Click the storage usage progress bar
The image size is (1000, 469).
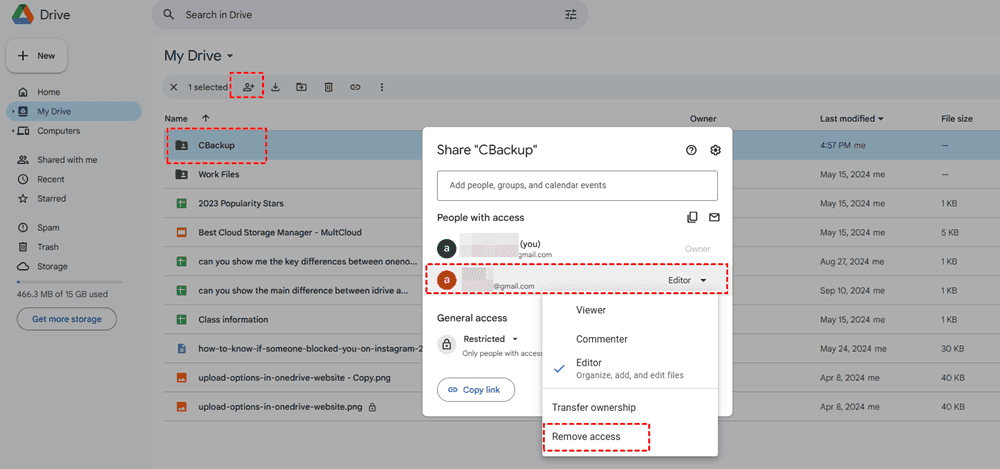70,281
